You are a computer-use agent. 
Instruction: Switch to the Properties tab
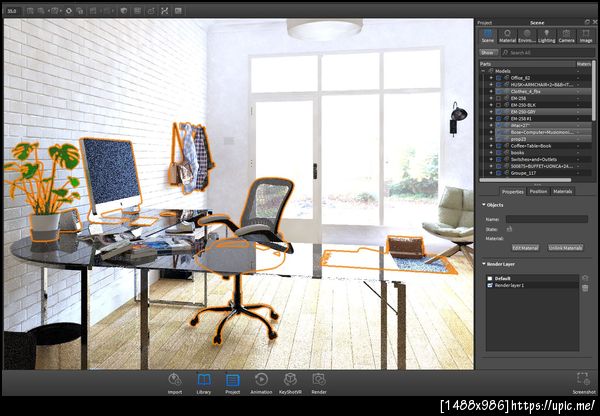512,191
